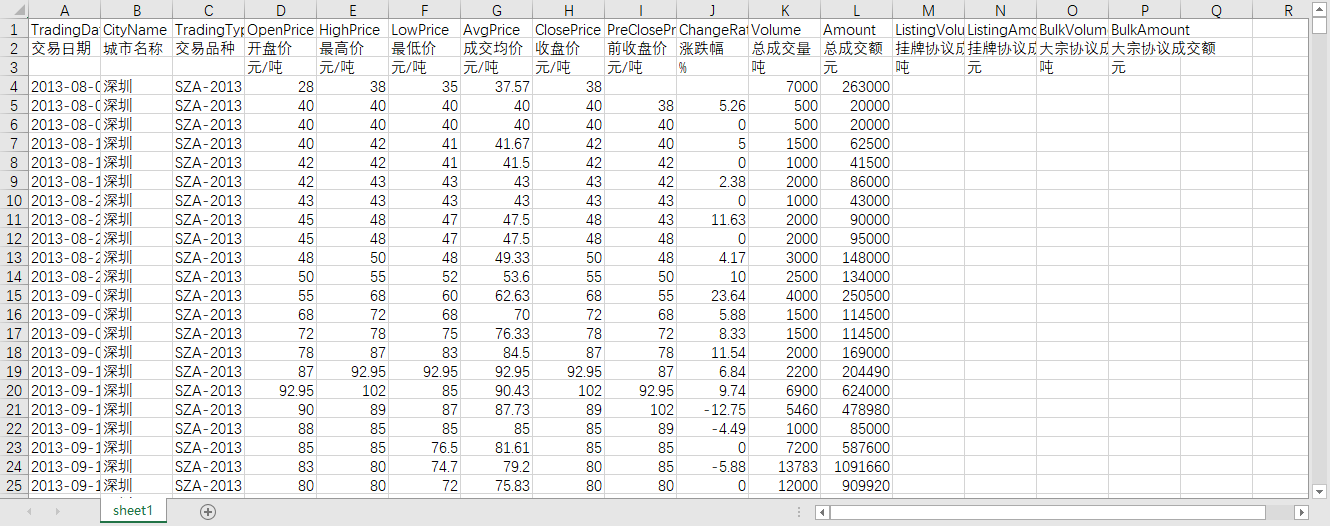
Task: Click the '开盘价' cell
Action: (280, 48)
